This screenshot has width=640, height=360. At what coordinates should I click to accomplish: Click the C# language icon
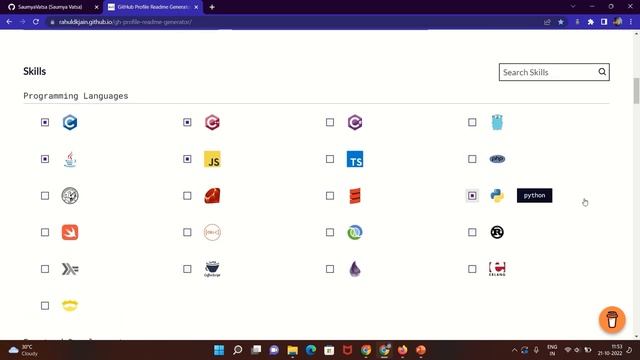coord(355,122)
